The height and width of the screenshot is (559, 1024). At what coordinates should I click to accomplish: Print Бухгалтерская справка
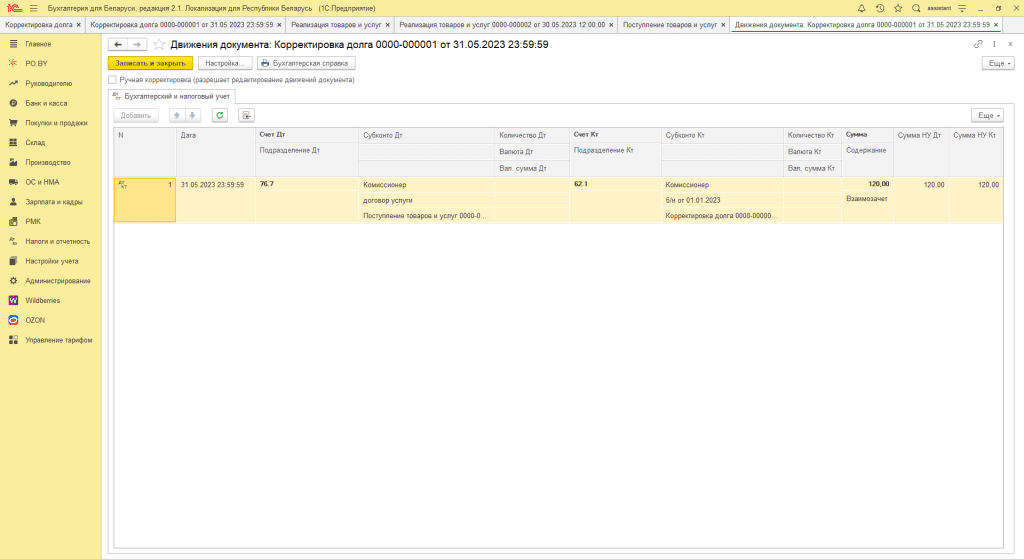click(x=306, y=63)
